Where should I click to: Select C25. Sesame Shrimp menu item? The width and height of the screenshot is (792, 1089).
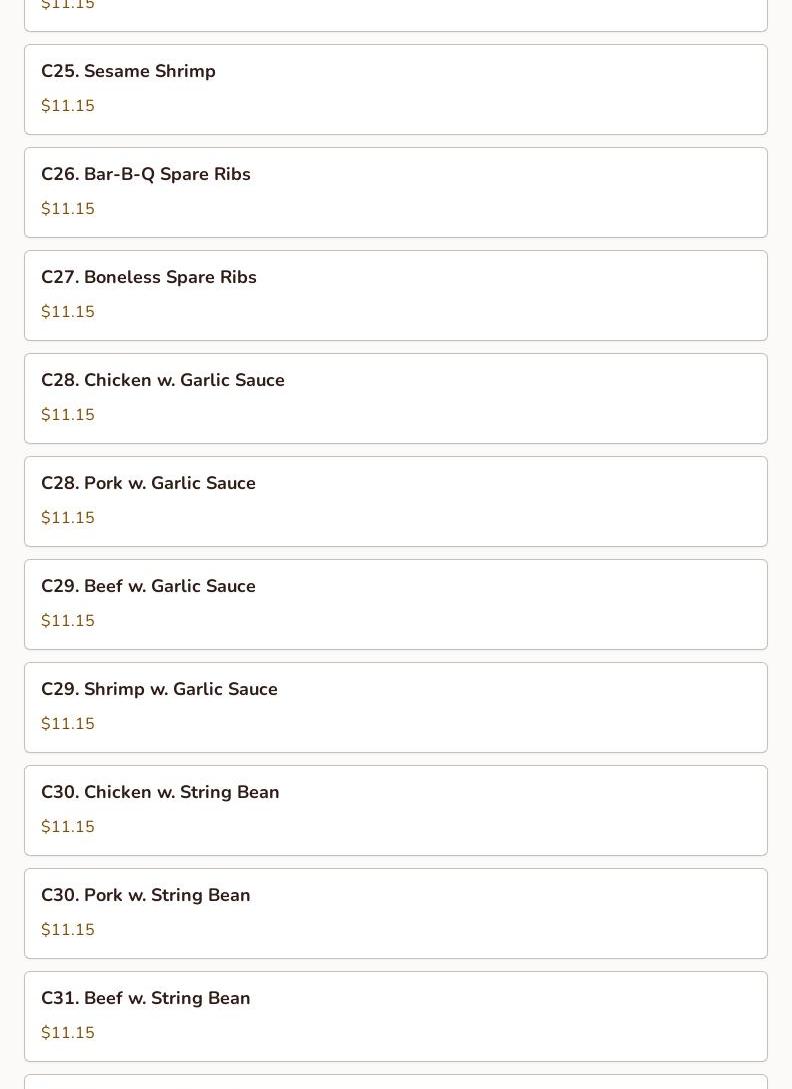(128, 72)
